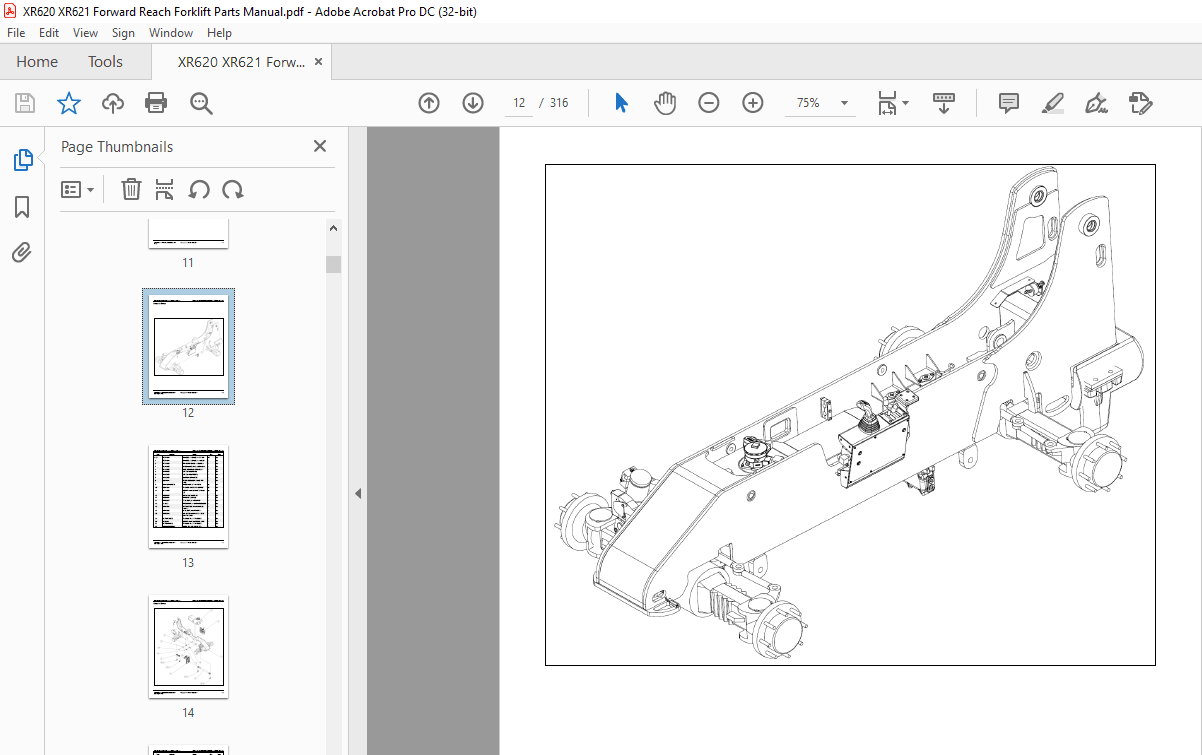Toggle the Page Thumbnails sidebar panel
The height and width of the screenshot is (755, 1202).
tap(21, 160)
